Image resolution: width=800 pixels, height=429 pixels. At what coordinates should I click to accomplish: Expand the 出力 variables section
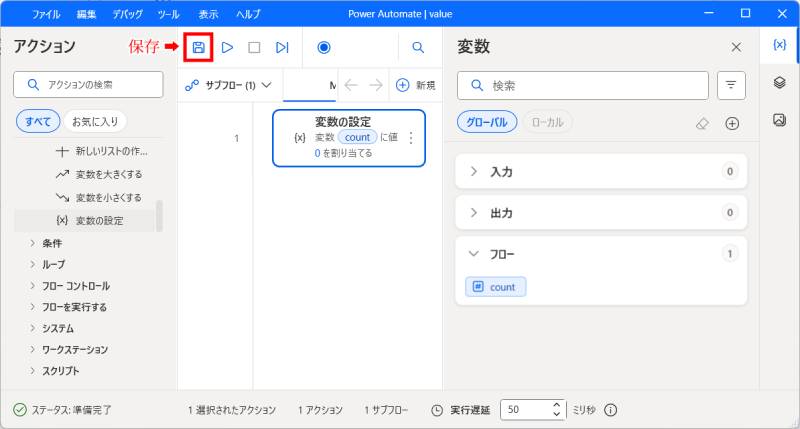(x=601, y=213)
